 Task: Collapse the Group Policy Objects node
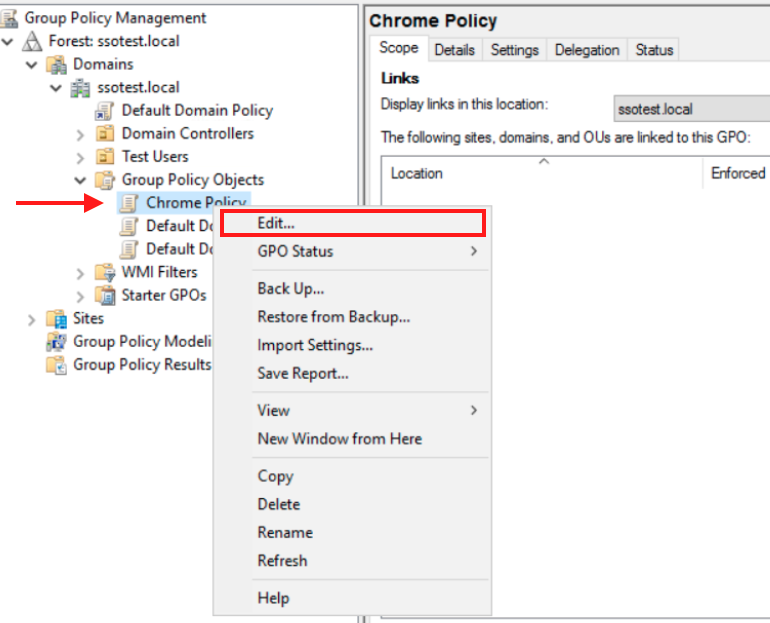pyautogui.click(x=80, y=180)
